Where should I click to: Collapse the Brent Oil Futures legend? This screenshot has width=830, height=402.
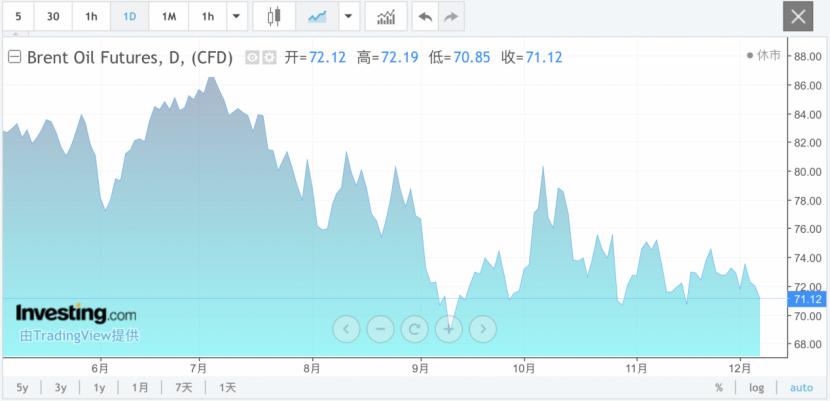(14, 58)
